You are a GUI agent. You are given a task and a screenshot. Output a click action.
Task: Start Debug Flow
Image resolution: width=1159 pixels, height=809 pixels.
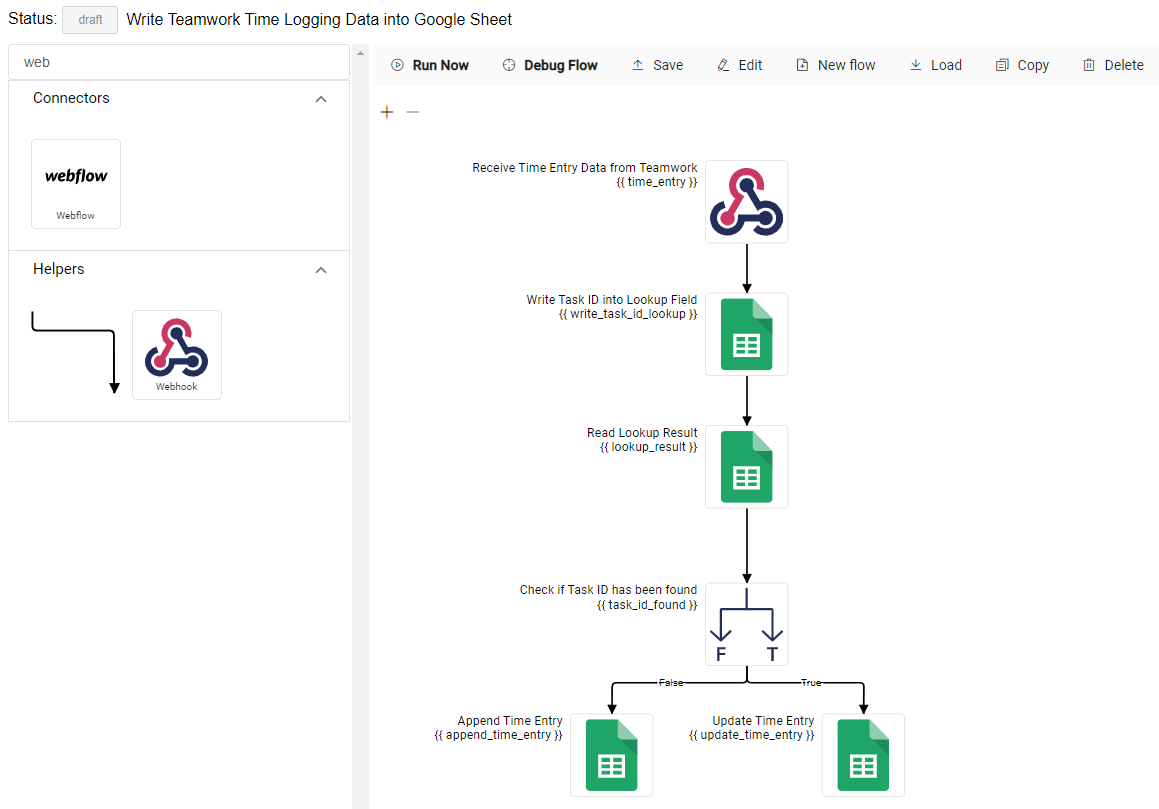point(550,65)
